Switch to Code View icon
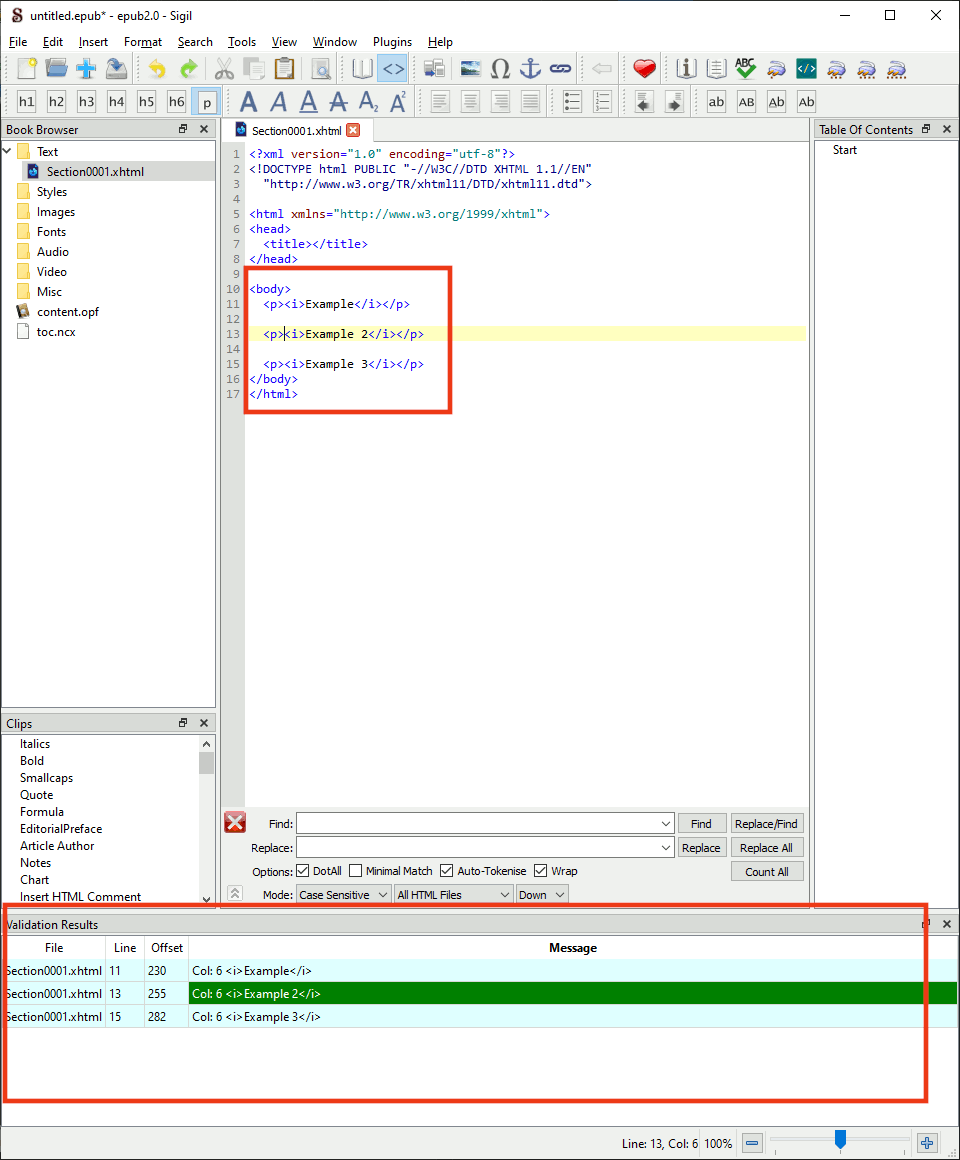 click(393, 69)
